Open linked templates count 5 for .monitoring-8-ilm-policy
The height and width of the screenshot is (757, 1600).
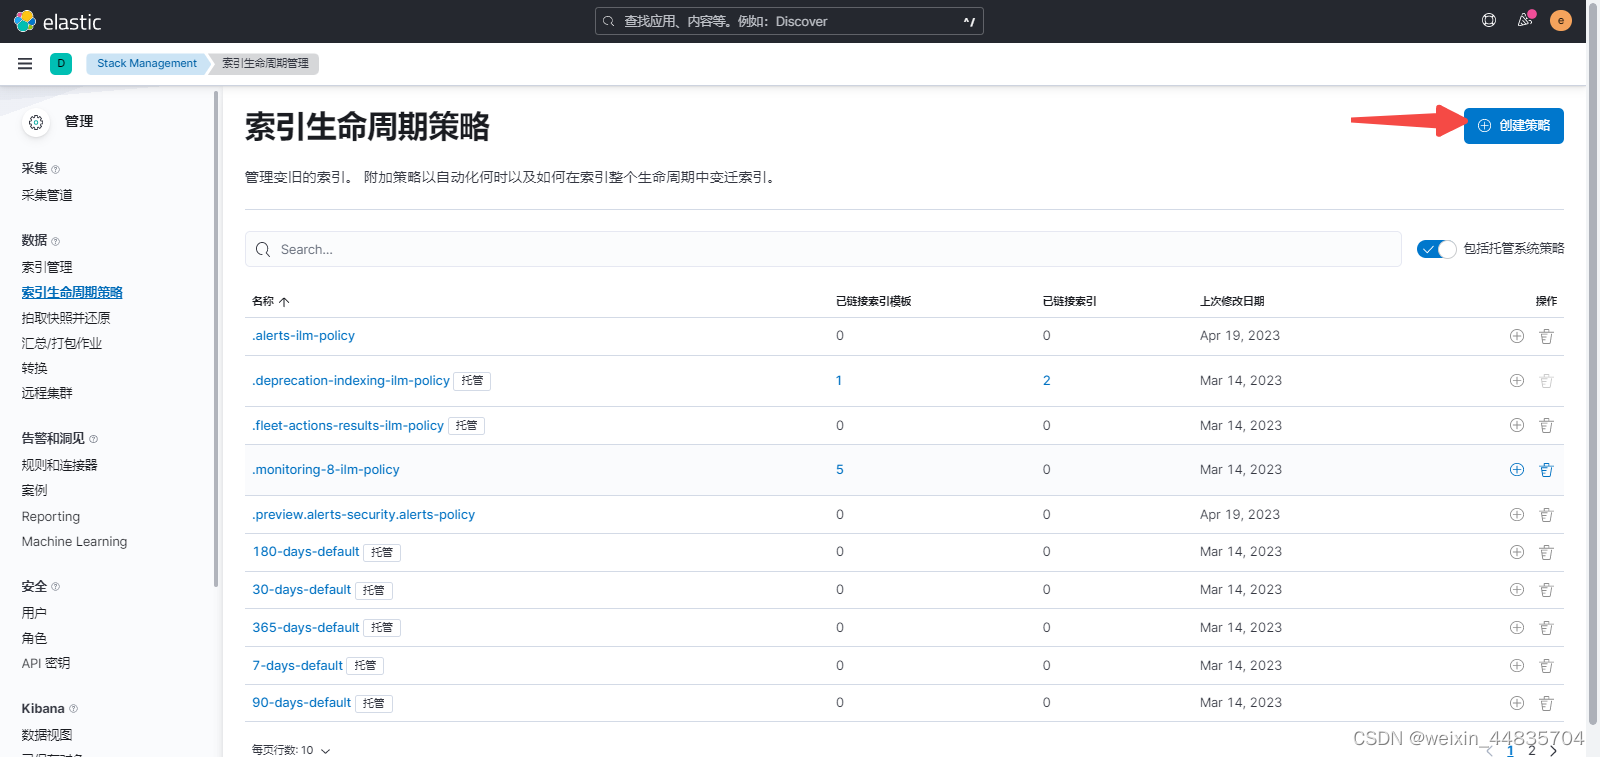tap(840, 470)
